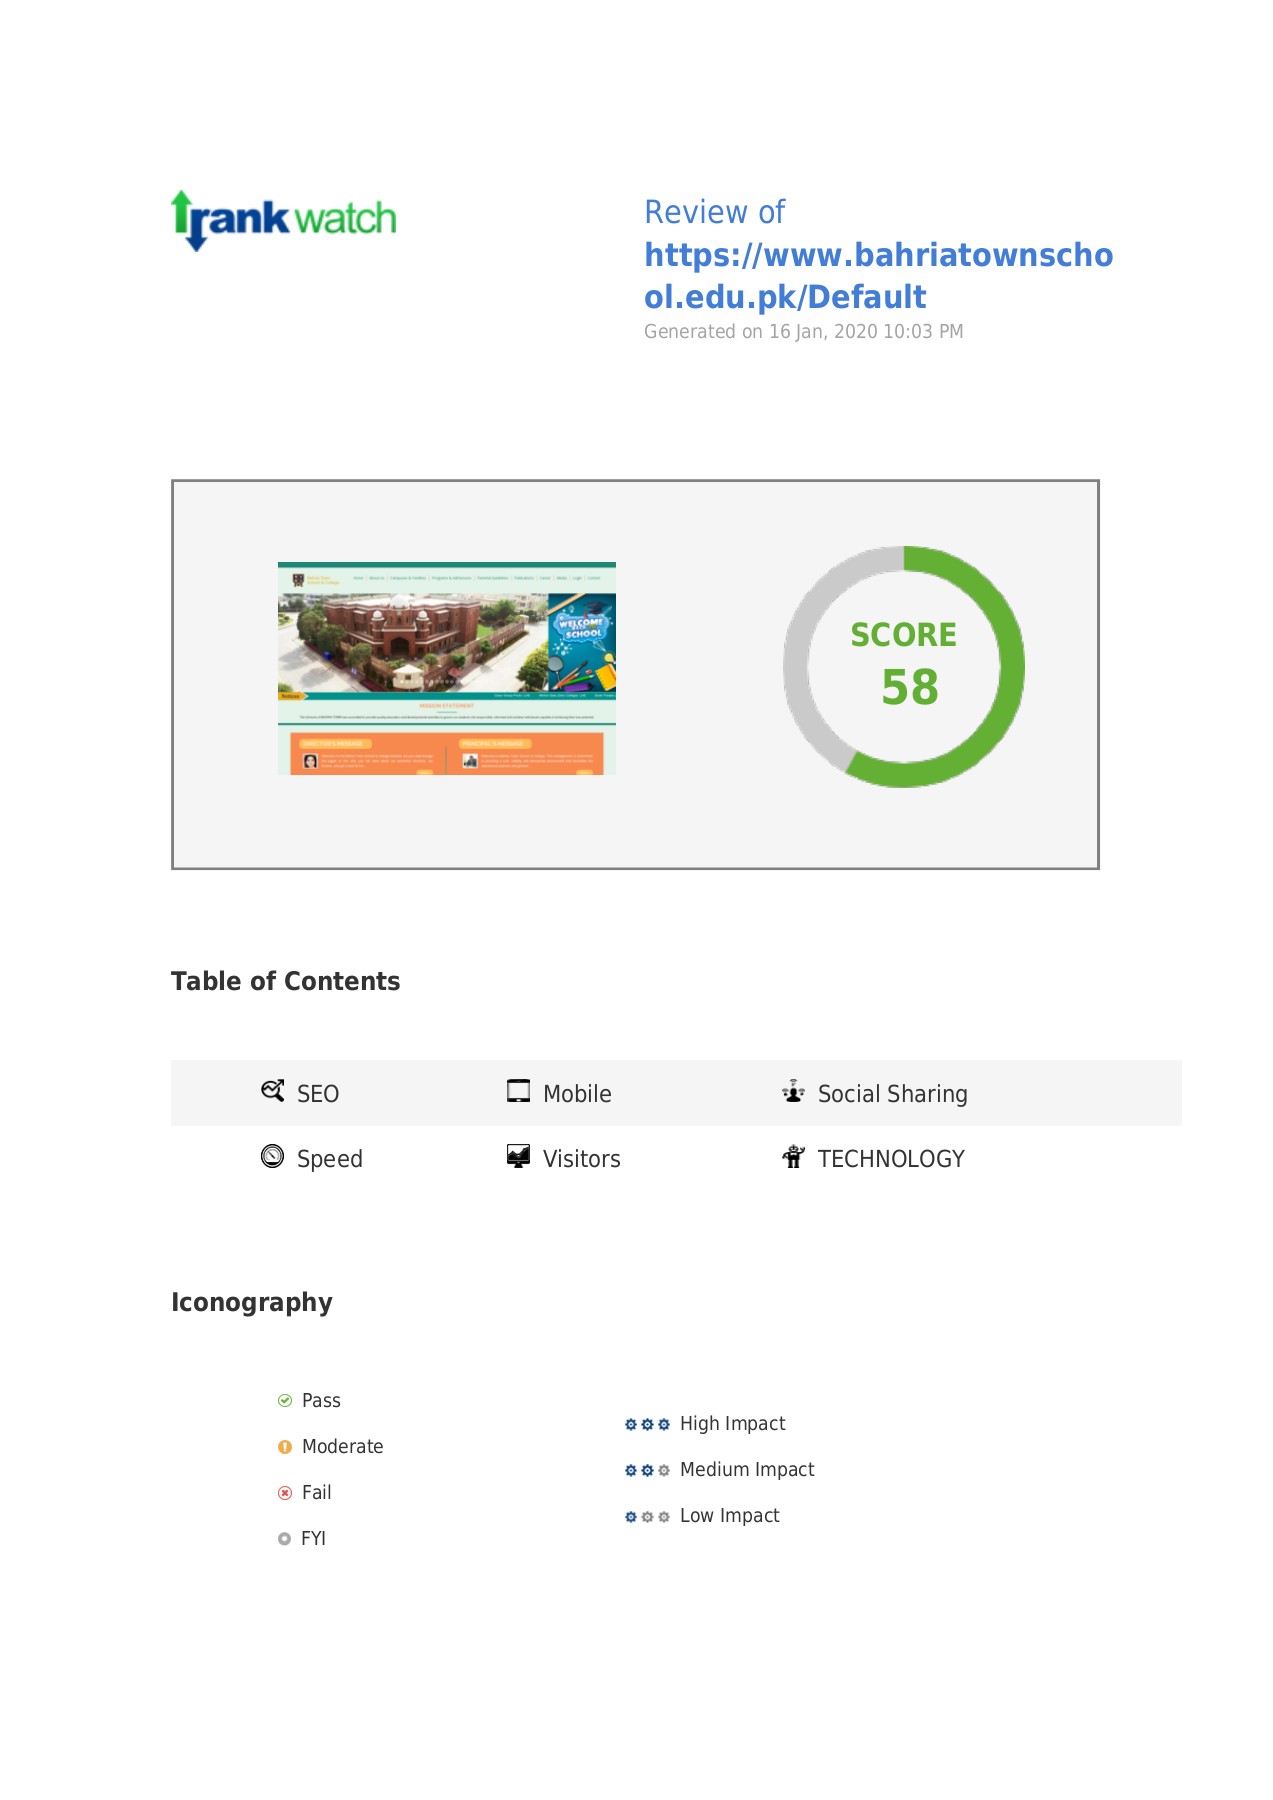The height and width of the screenshot is (1800, 1273).
Task: Click the orange Moderate warning icon
Action: coord(285,1447)
